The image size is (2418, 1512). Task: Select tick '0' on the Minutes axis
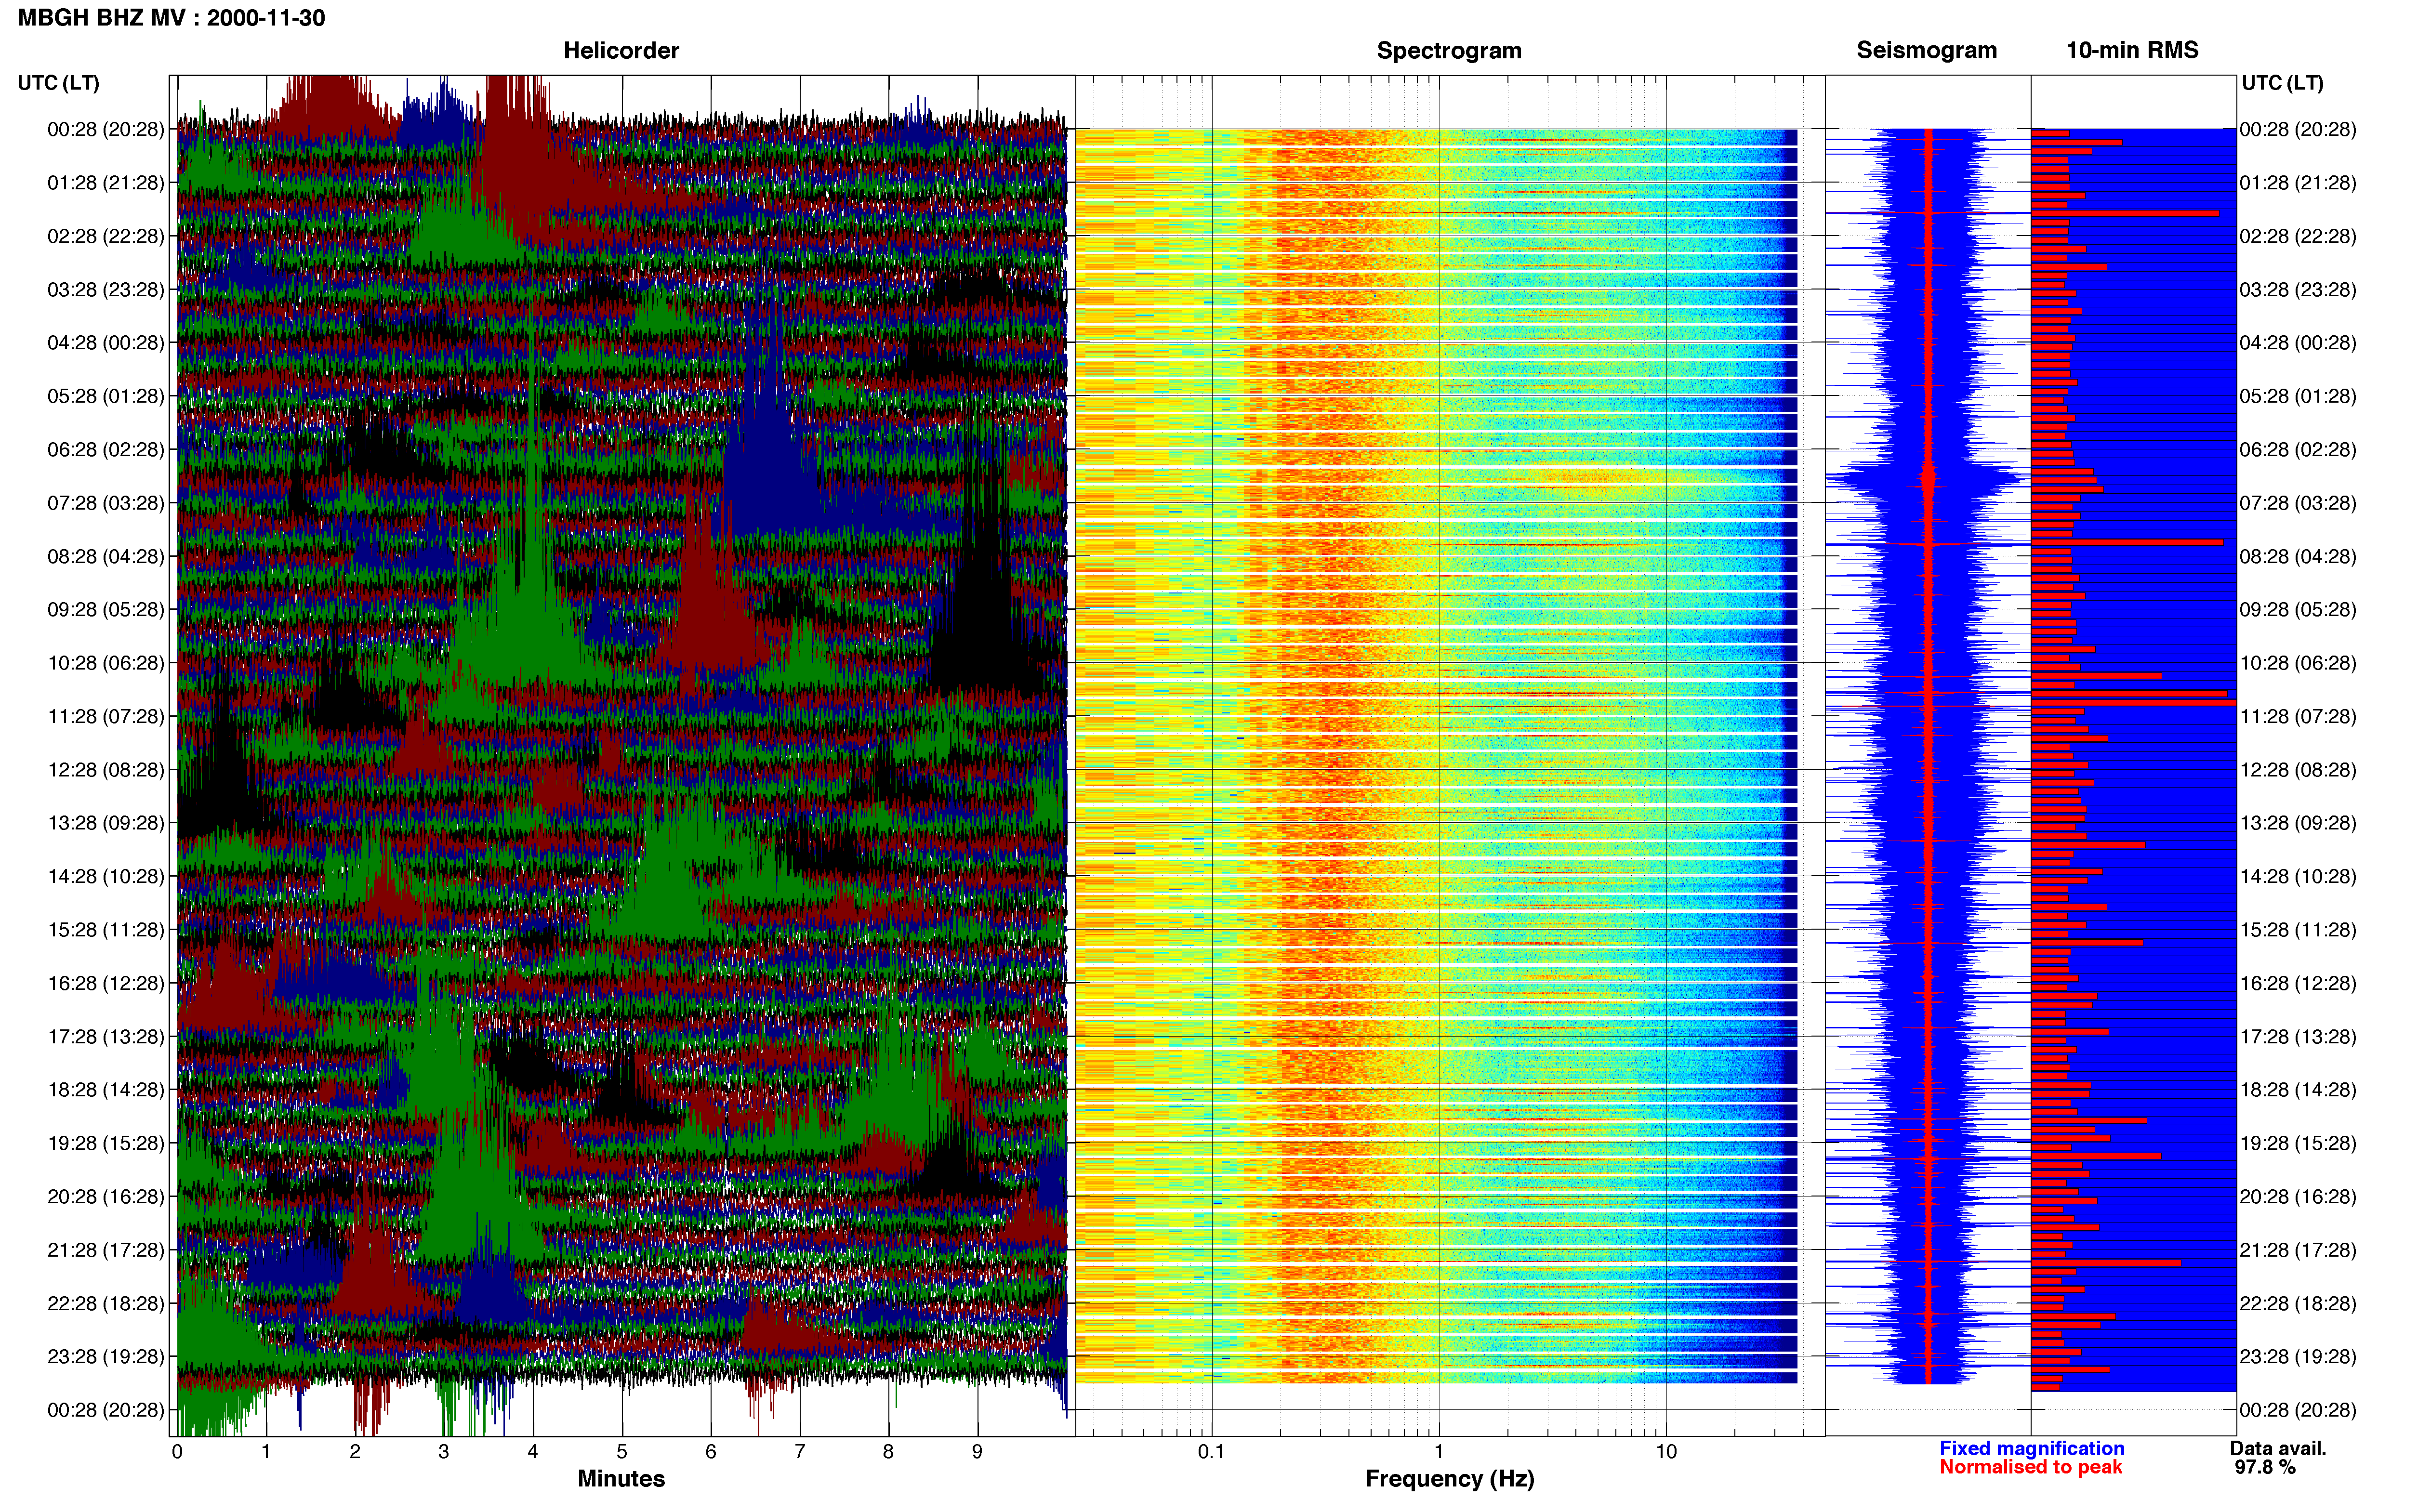pos(177,1452)
